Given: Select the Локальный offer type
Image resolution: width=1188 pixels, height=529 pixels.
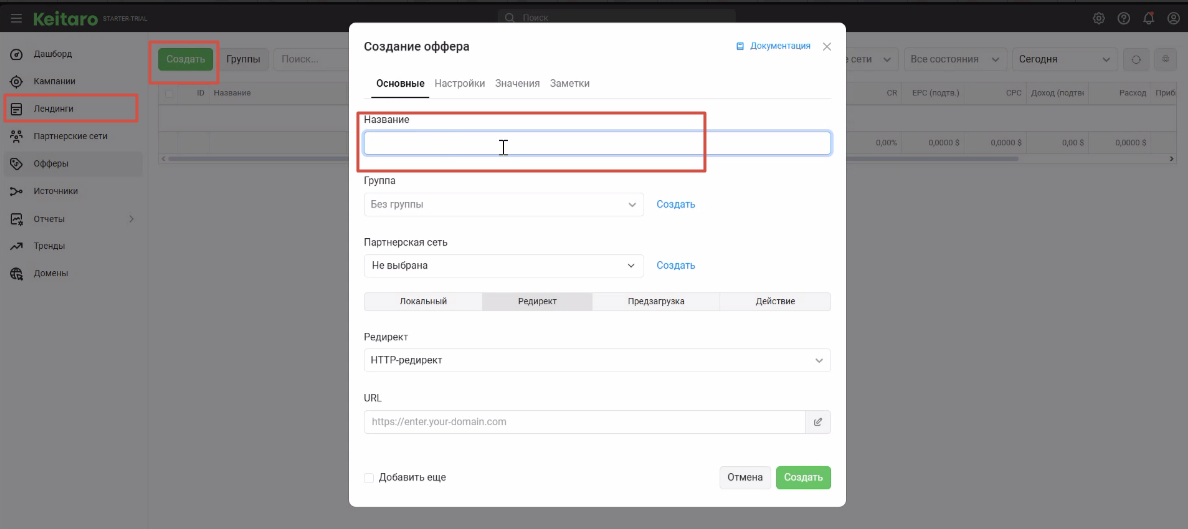Looking at the screenshot, I should tap(423, 301).
